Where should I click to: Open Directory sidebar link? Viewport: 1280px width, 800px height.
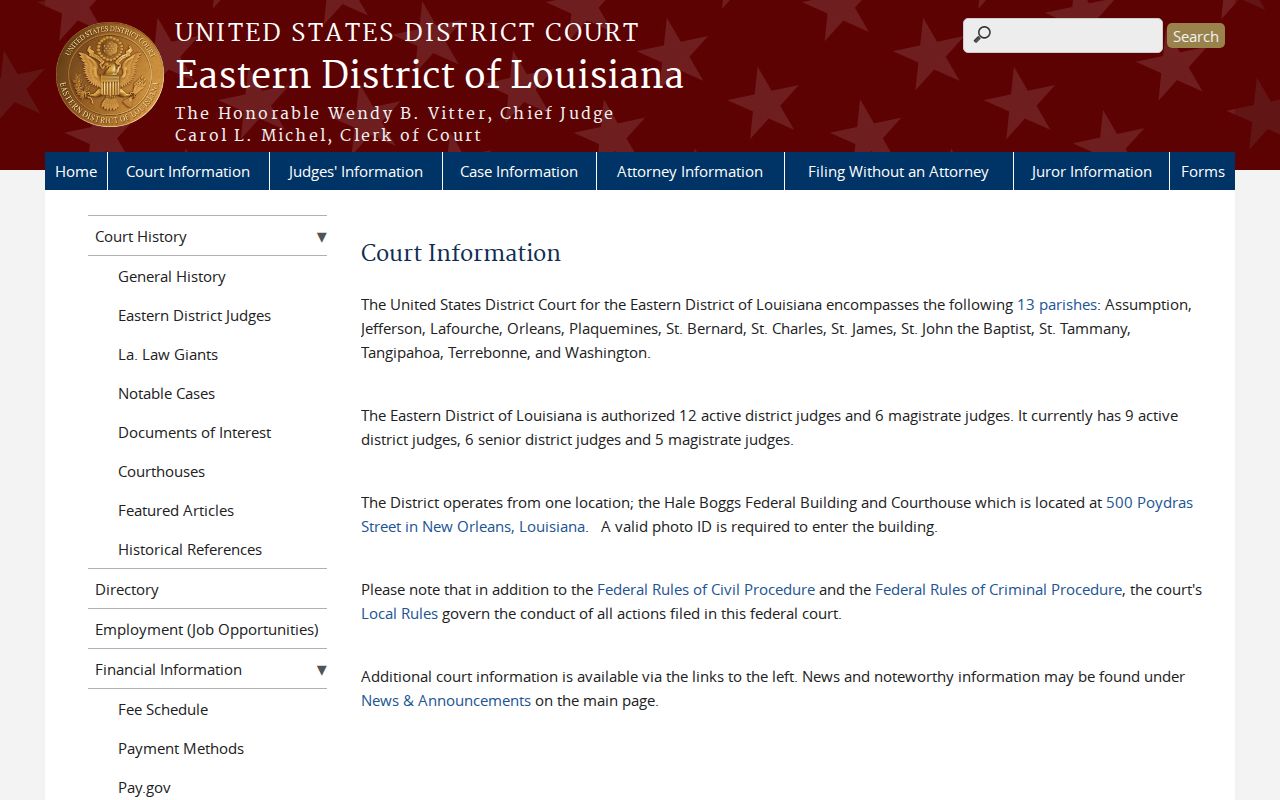127,590
